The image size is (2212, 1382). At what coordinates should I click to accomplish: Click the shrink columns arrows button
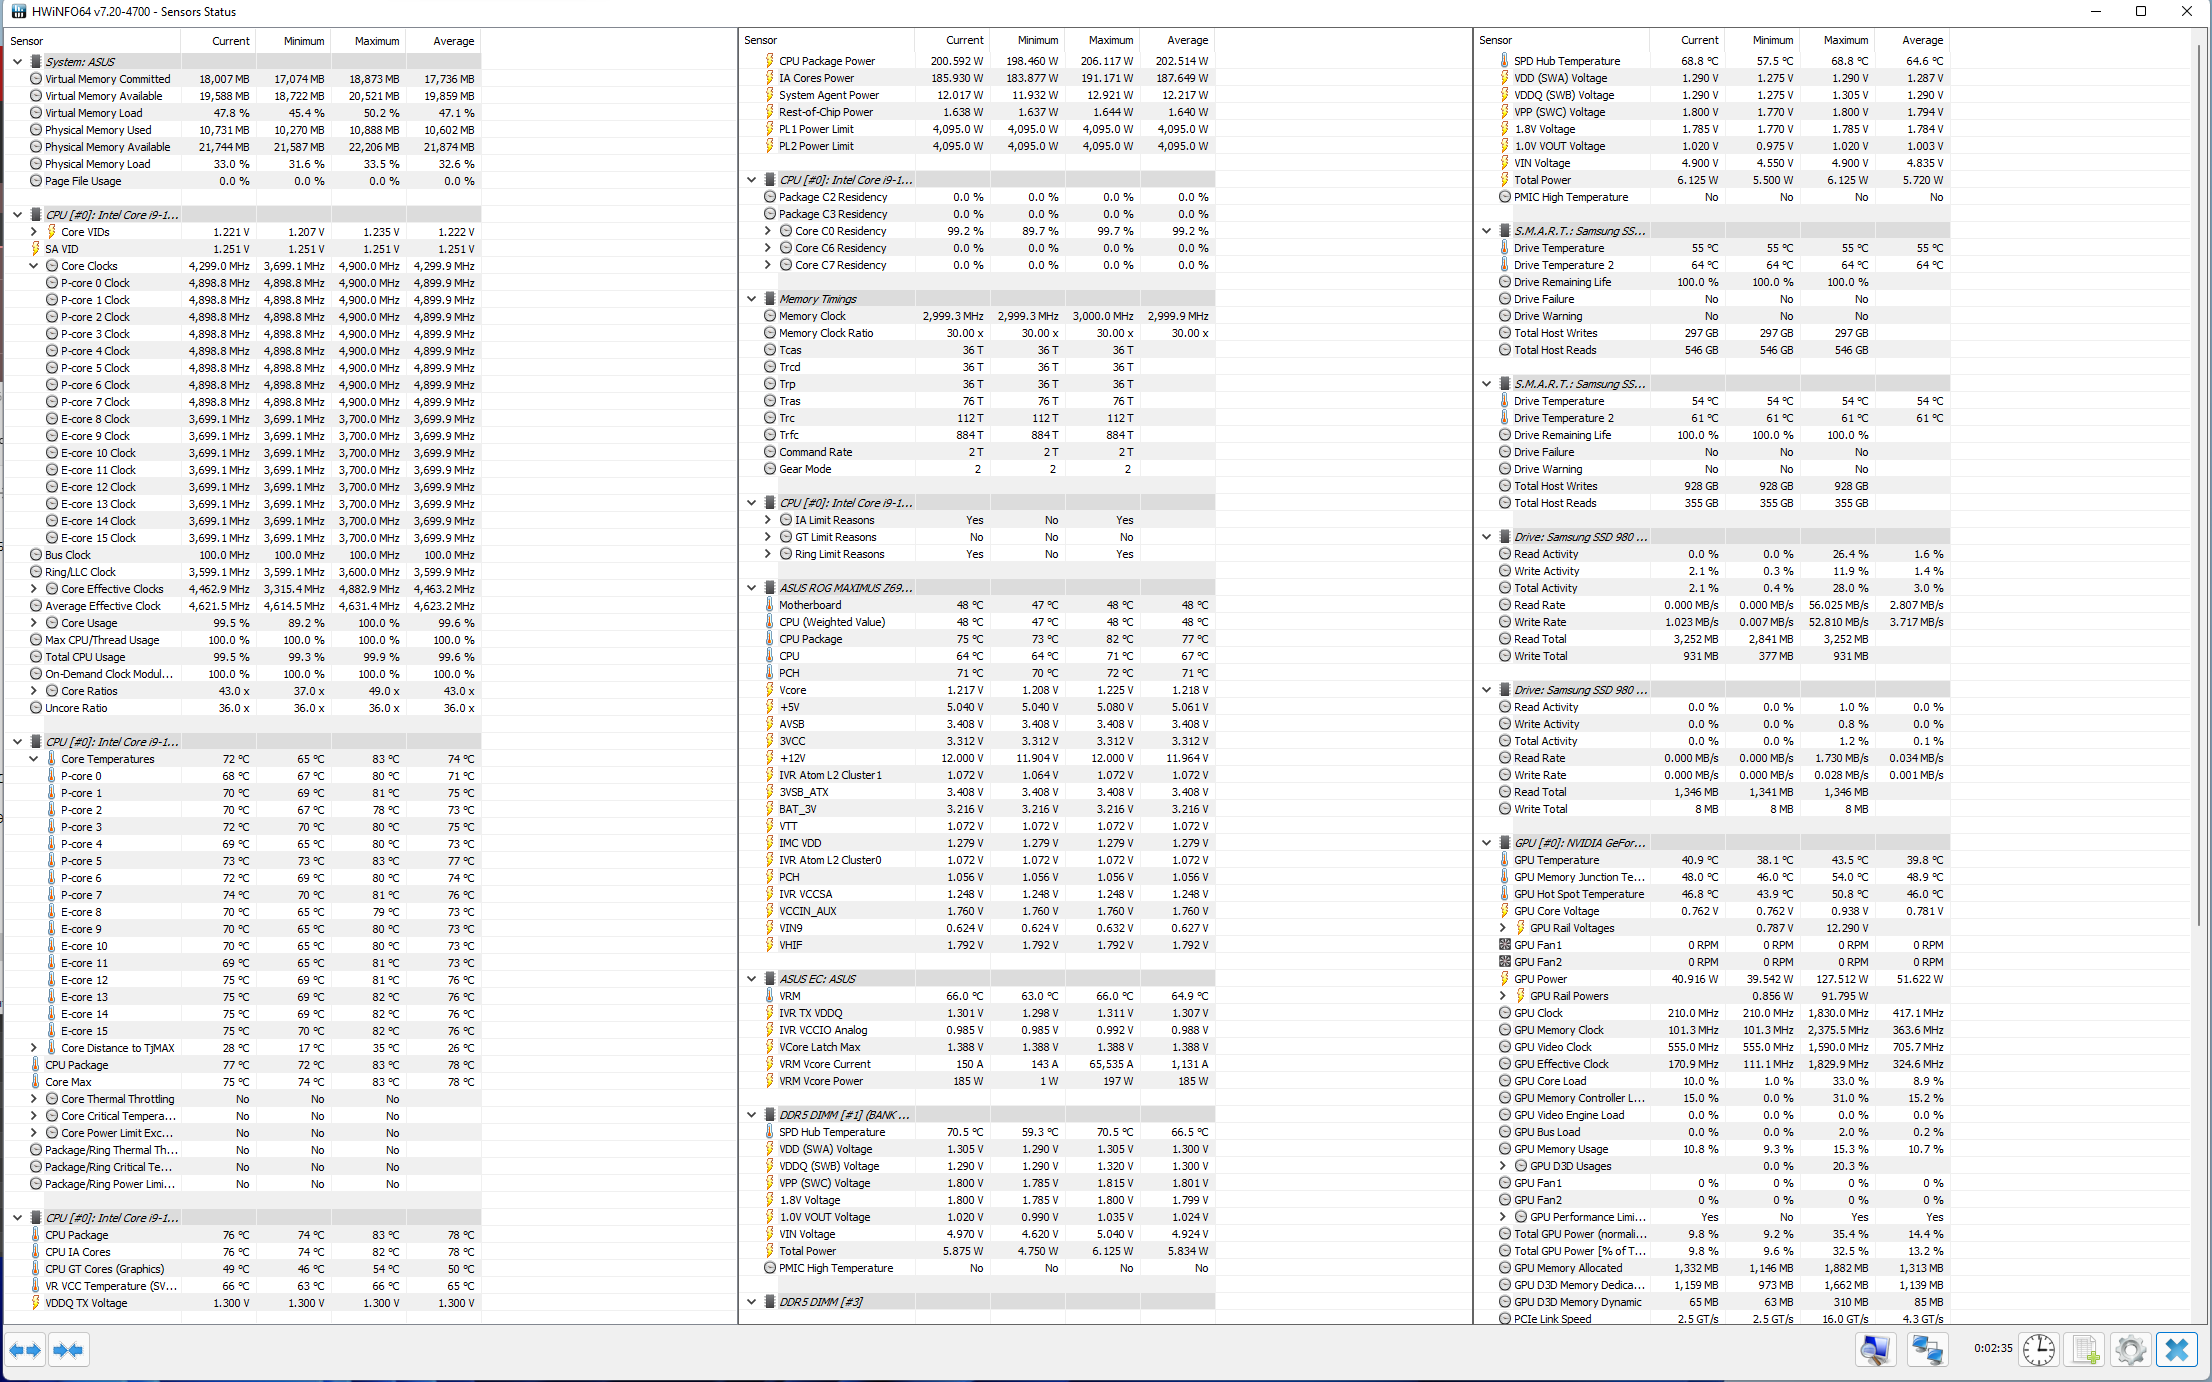click(x=68, y=1350)
